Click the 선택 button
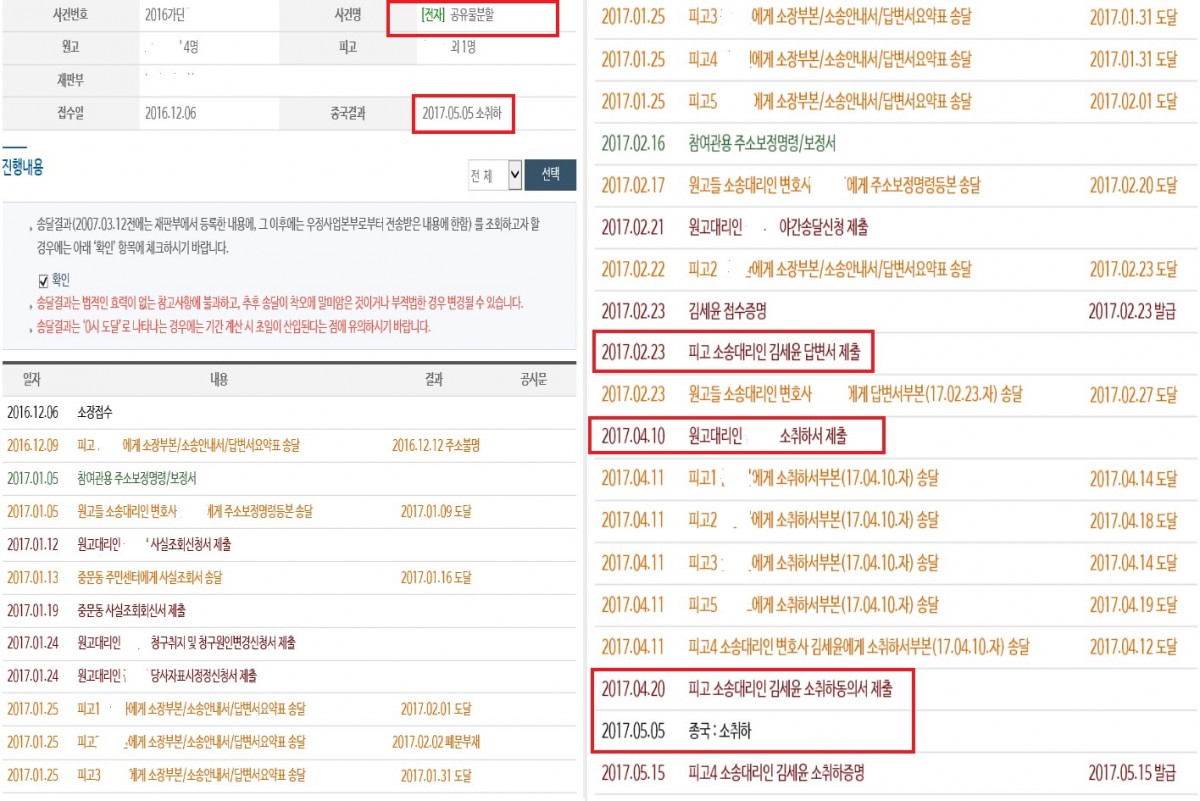Screen dimensions: 1200x801 (x=550, y=175)
